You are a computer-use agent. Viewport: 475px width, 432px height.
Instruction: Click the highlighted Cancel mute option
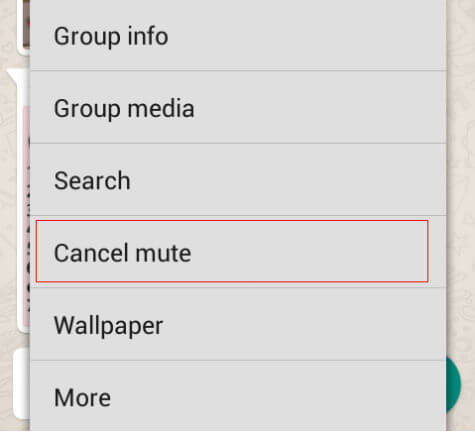(x=232, y=251)
